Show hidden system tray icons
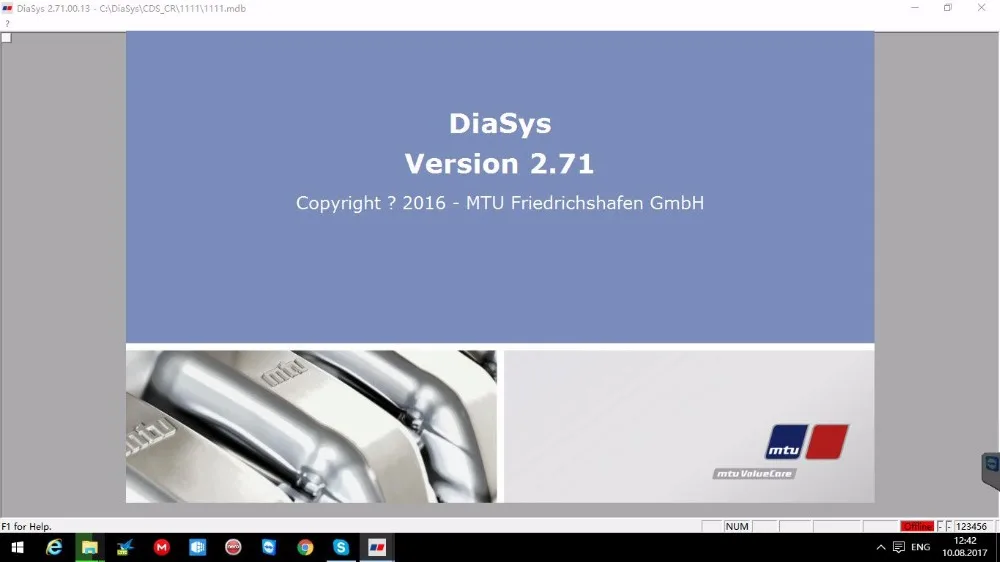Image resolution: width=1000 pixels, height=562 pixels. click(x=881, y=547)
